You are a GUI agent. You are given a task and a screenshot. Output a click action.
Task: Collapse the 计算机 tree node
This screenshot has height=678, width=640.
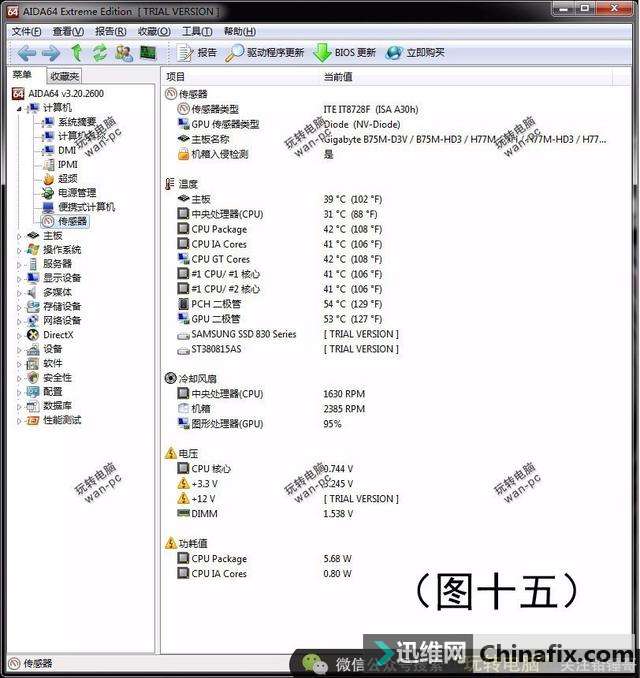[19, 109]
